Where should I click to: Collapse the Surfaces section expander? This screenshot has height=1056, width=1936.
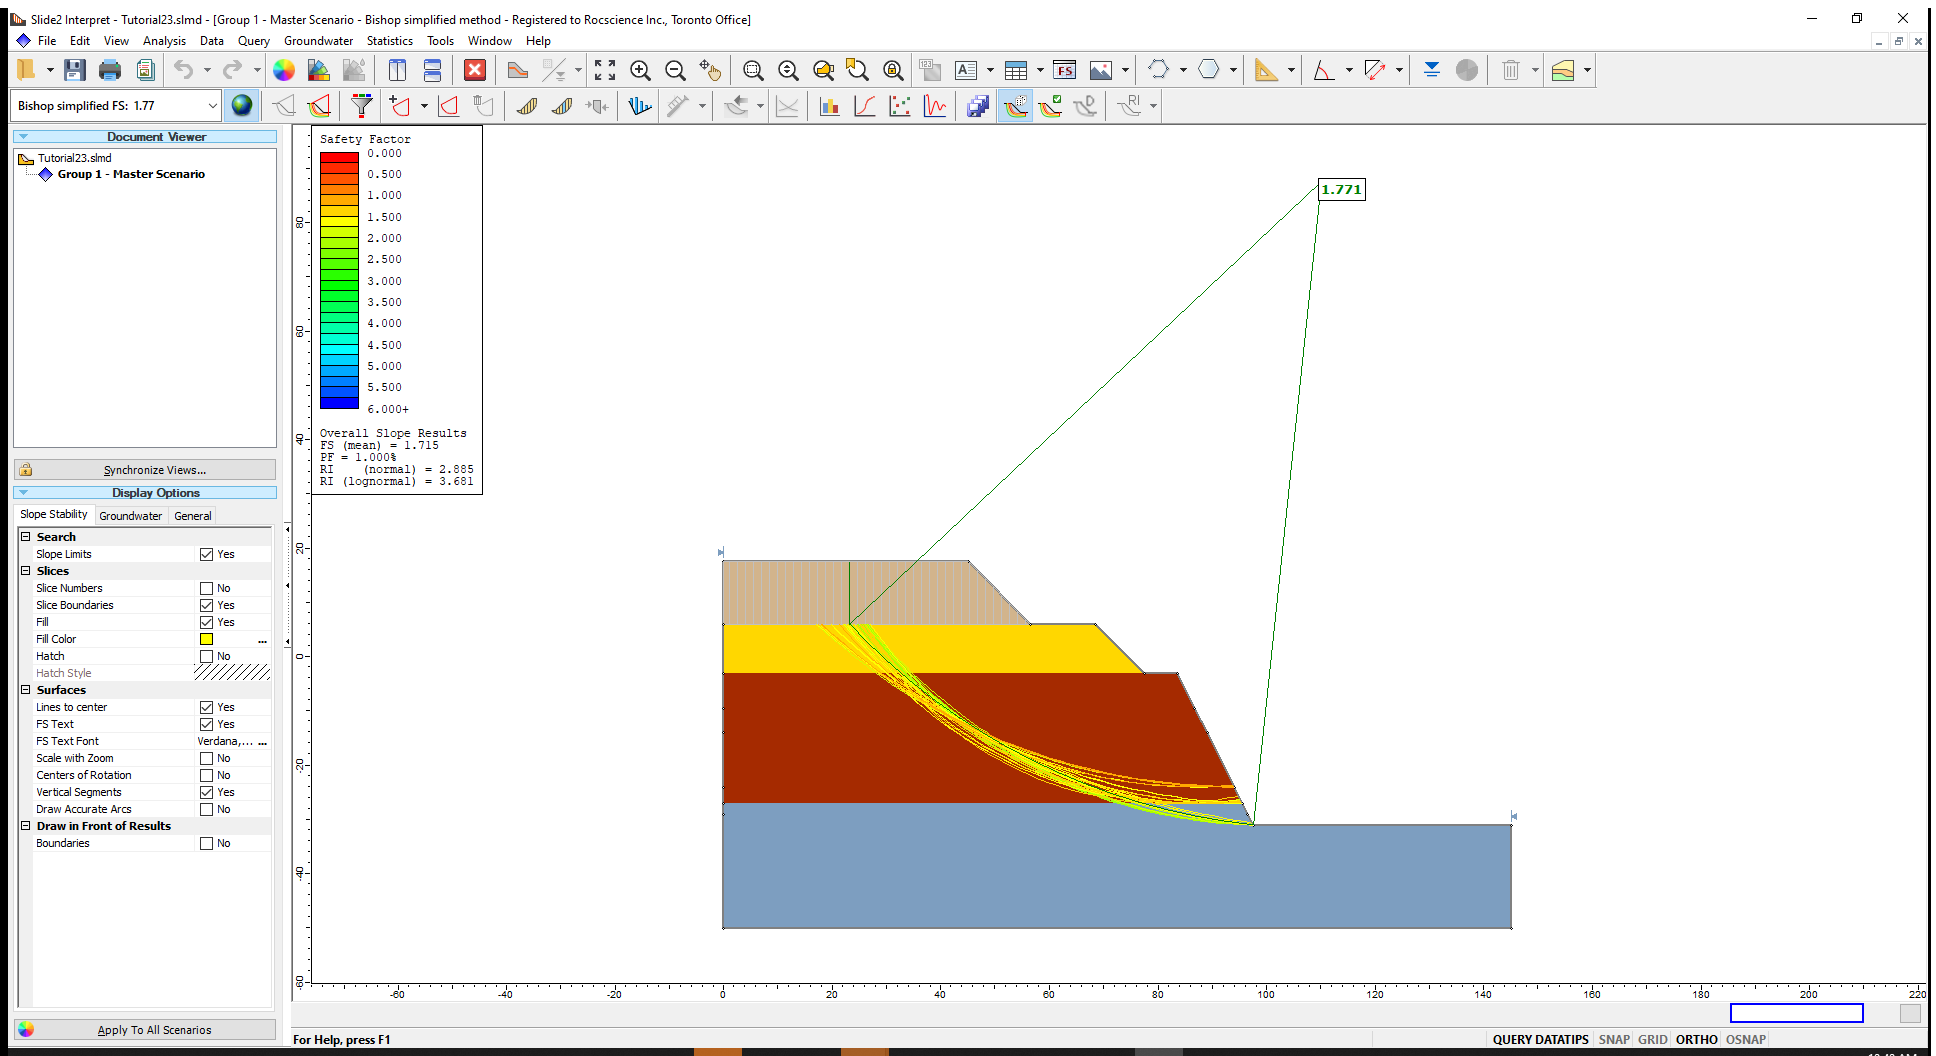coord(26,690)
